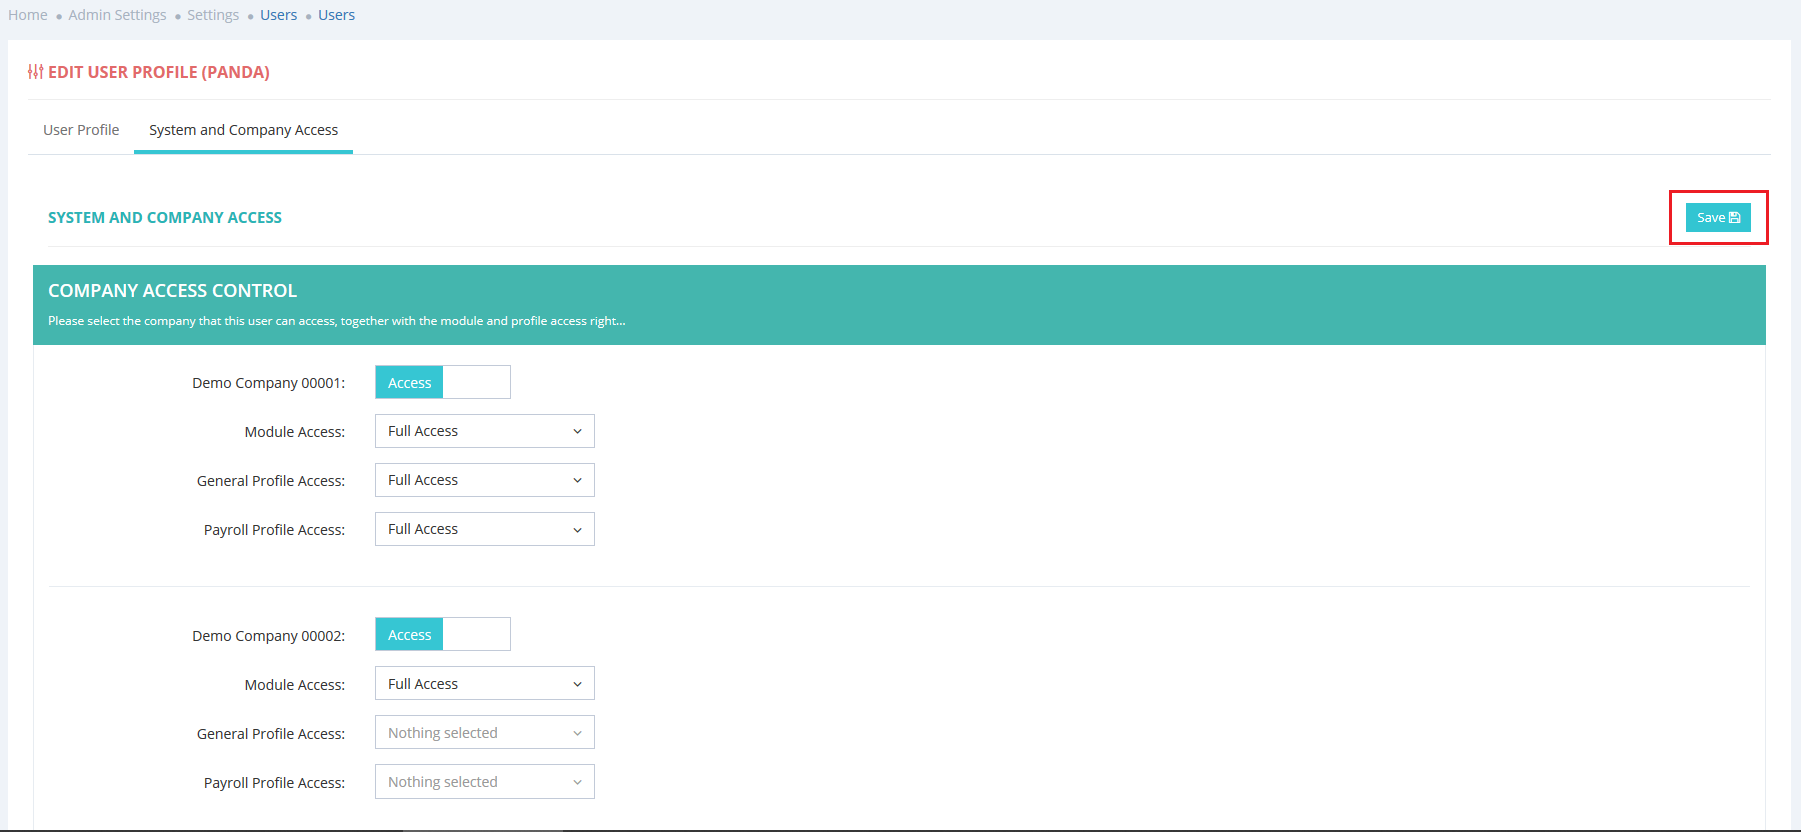1801x832 pixels.
Task: Open Payroll Profile Access dropdown for Company 00001
Action: pos(484,529)
